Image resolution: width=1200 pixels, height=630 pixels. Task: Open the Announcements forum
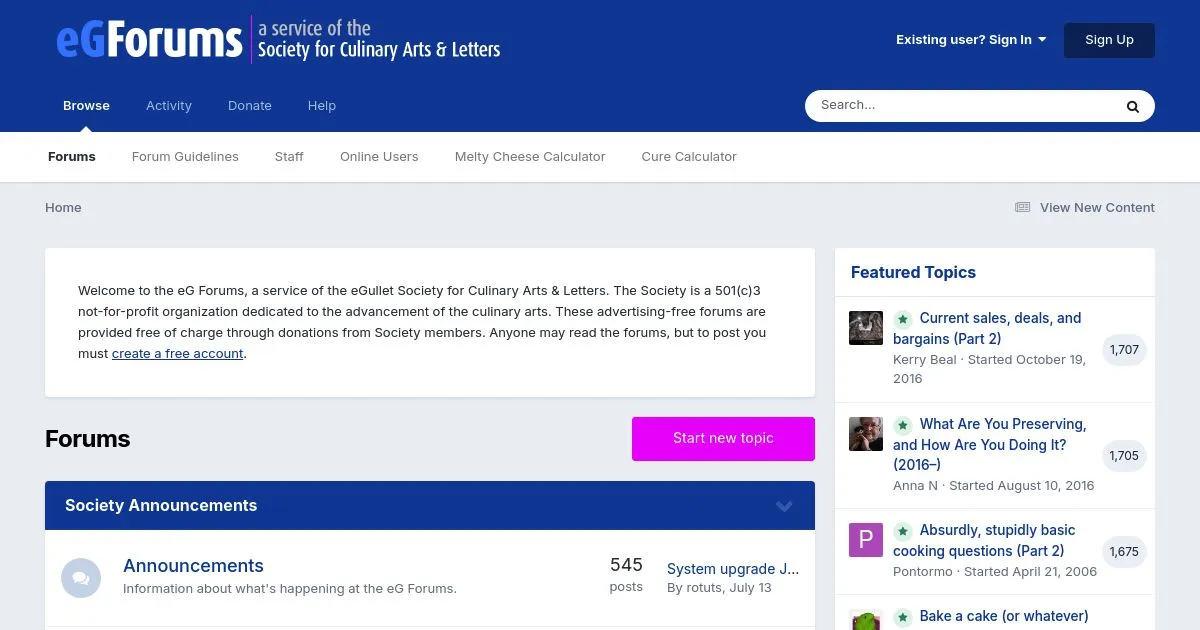[x=193, y=566]
